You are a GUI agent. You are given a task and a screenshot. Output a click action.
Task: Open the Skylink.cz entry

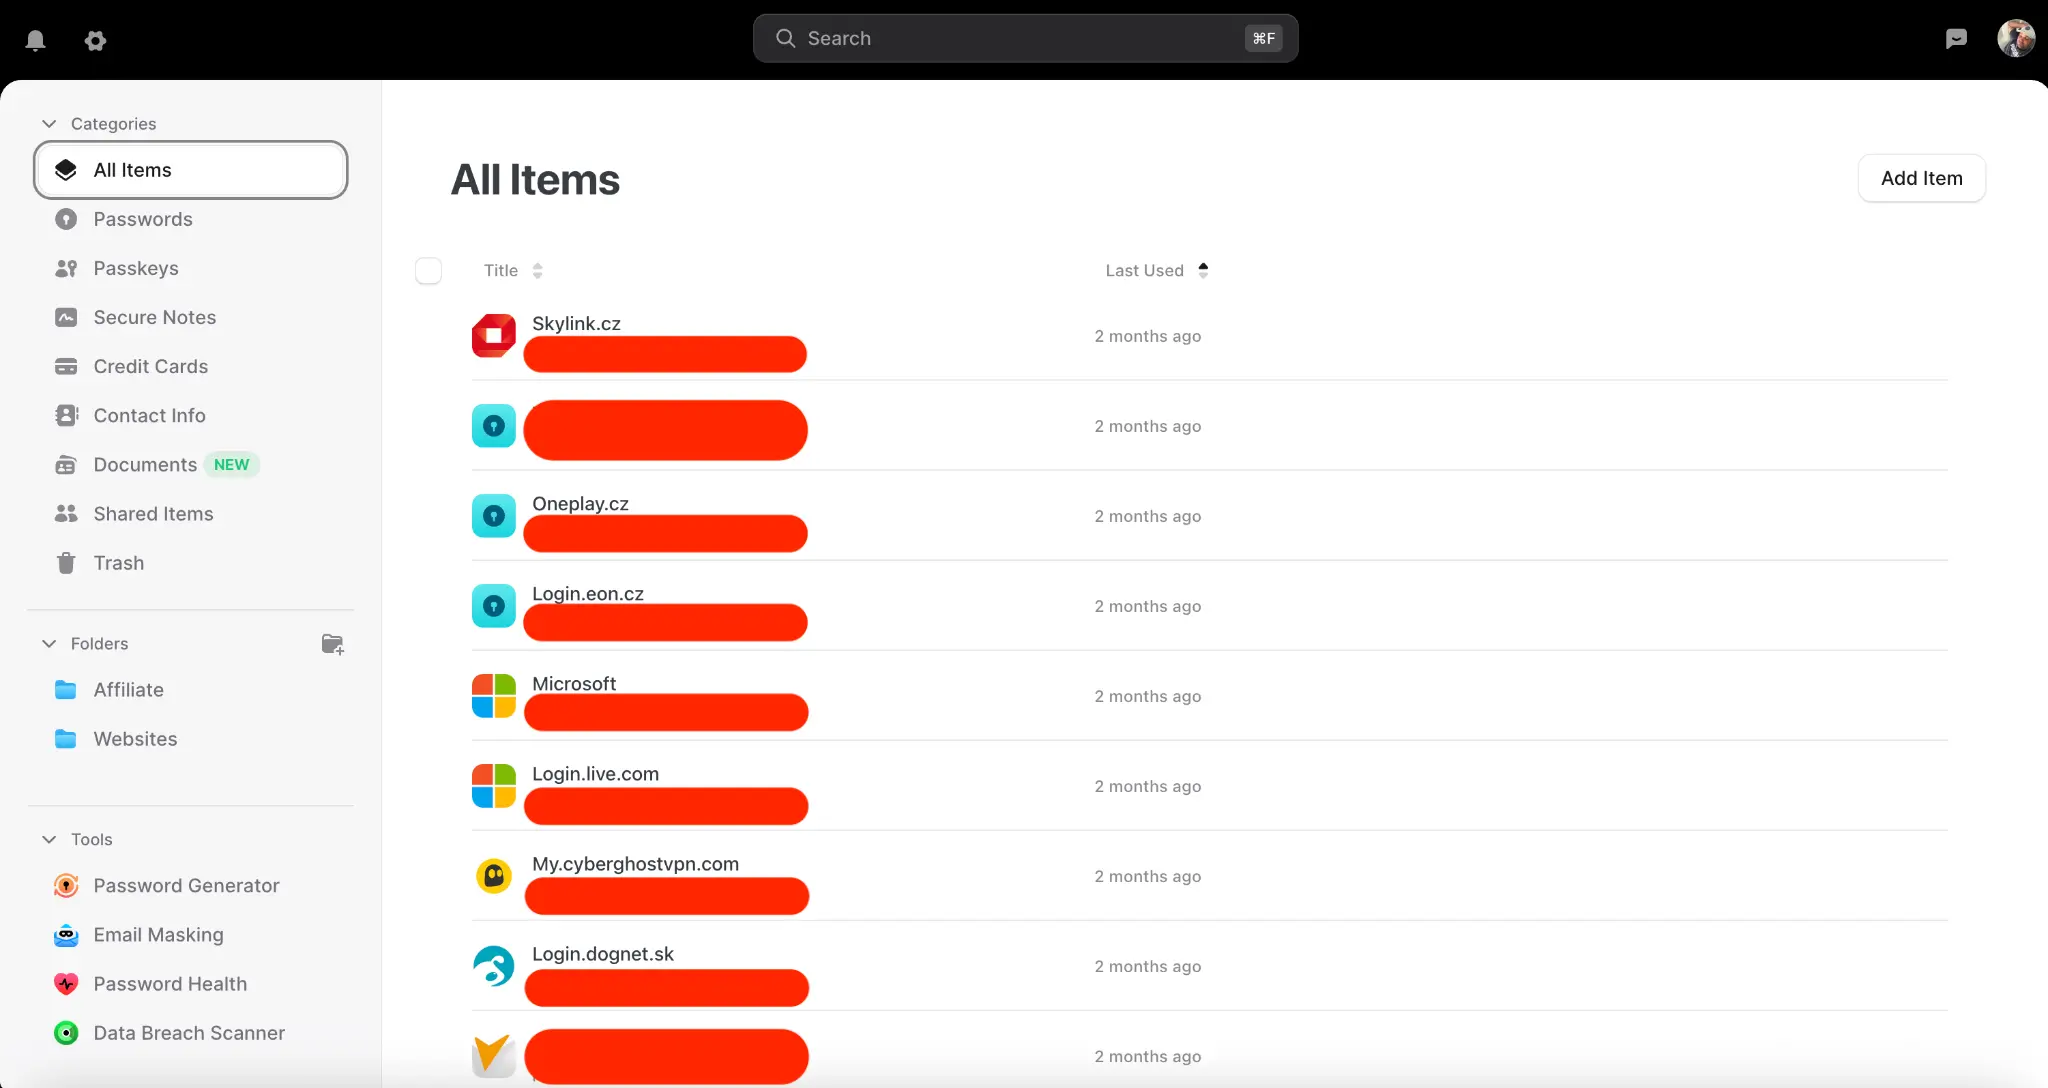(x=576, y=324)
